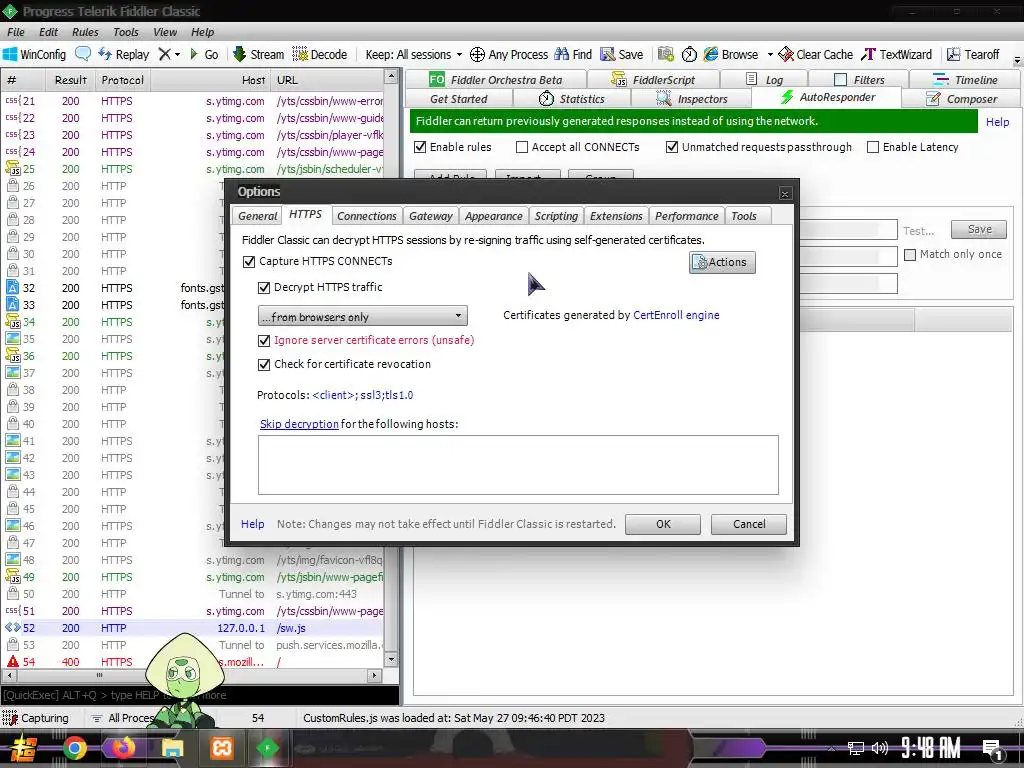Switch to the Connections options tab

366,216
